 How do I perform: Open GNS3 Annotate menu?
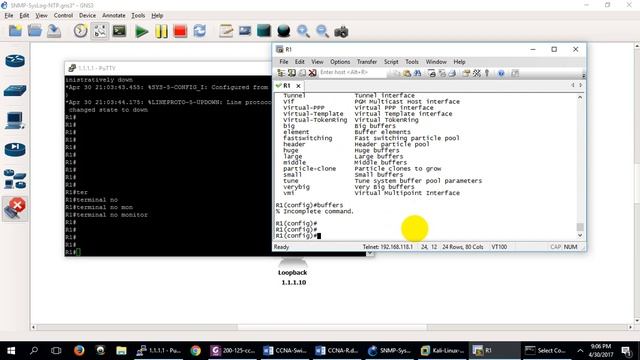pos(113,16)
